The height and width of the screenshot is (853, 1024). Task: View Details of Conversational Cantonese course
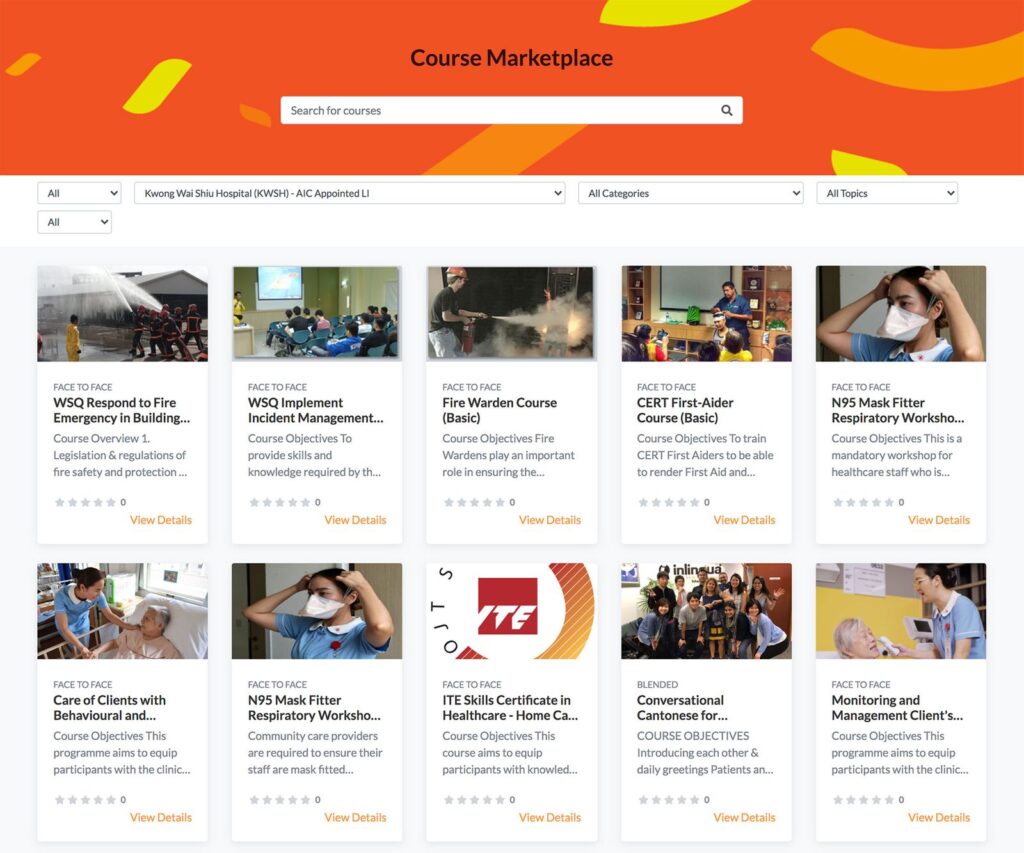click(744, 817)
